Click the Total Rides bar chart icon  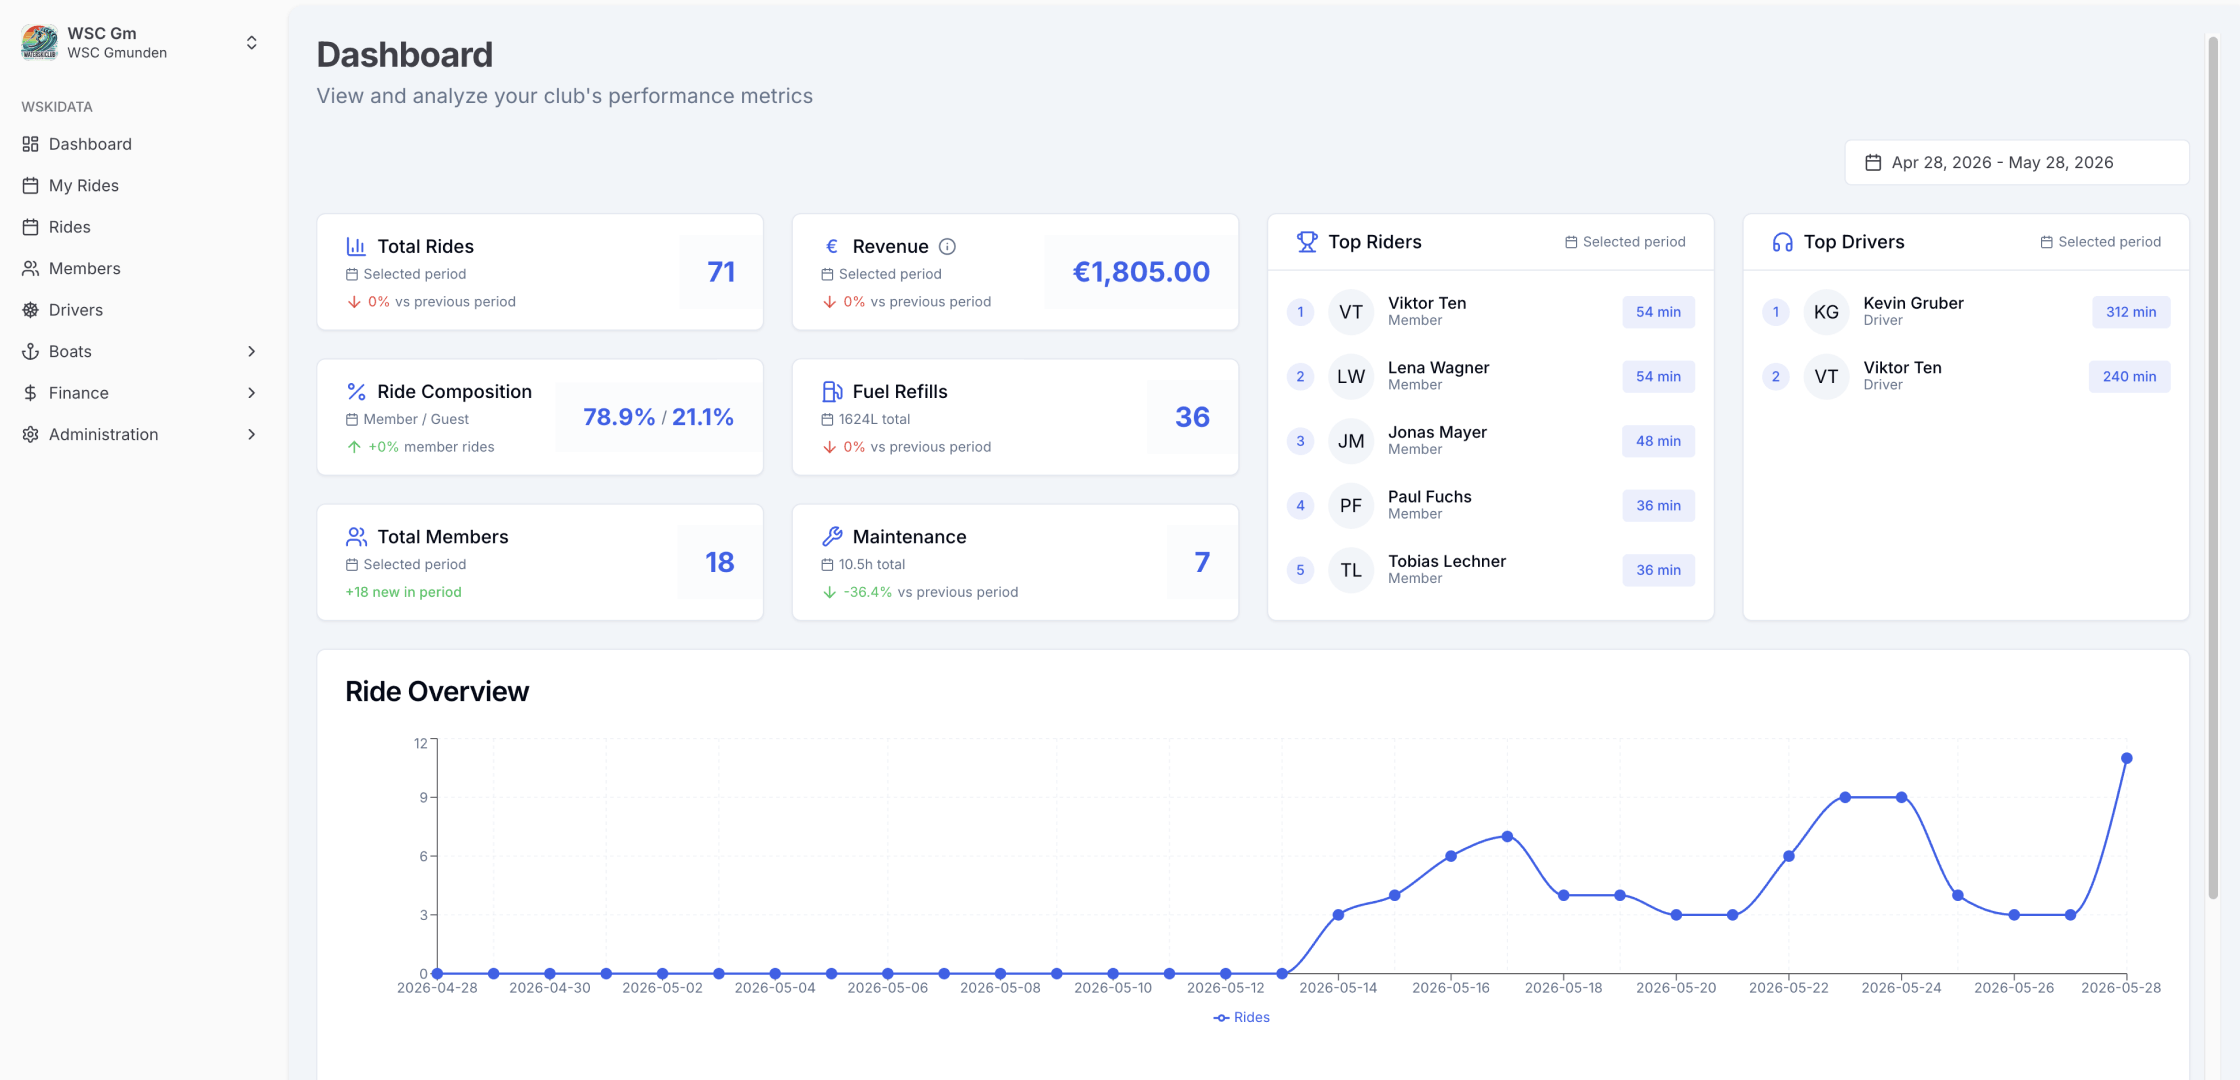(x=356, y=246)
